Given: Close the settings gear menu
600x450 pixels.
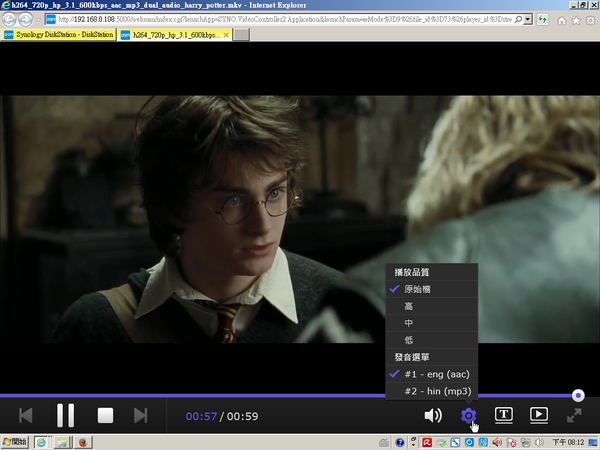Looking at the screenshot, I should [x=468, y=415].
